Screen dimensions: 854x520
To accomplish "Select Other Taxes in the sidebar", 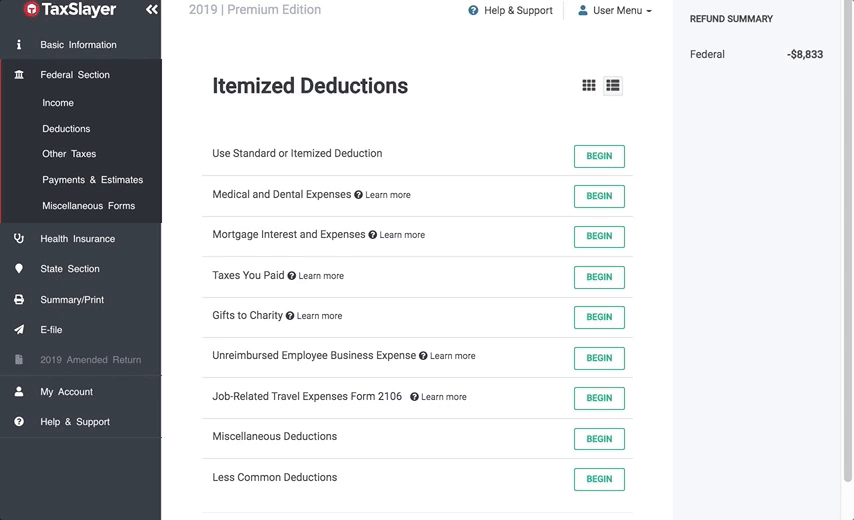I will click(69, 154).
